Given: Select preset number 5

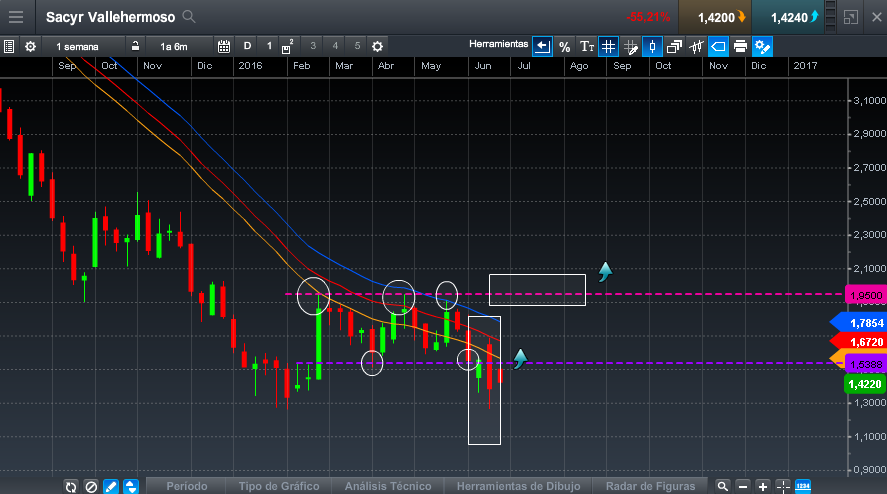Looking at the screenshot, I should tap(357, 46).
